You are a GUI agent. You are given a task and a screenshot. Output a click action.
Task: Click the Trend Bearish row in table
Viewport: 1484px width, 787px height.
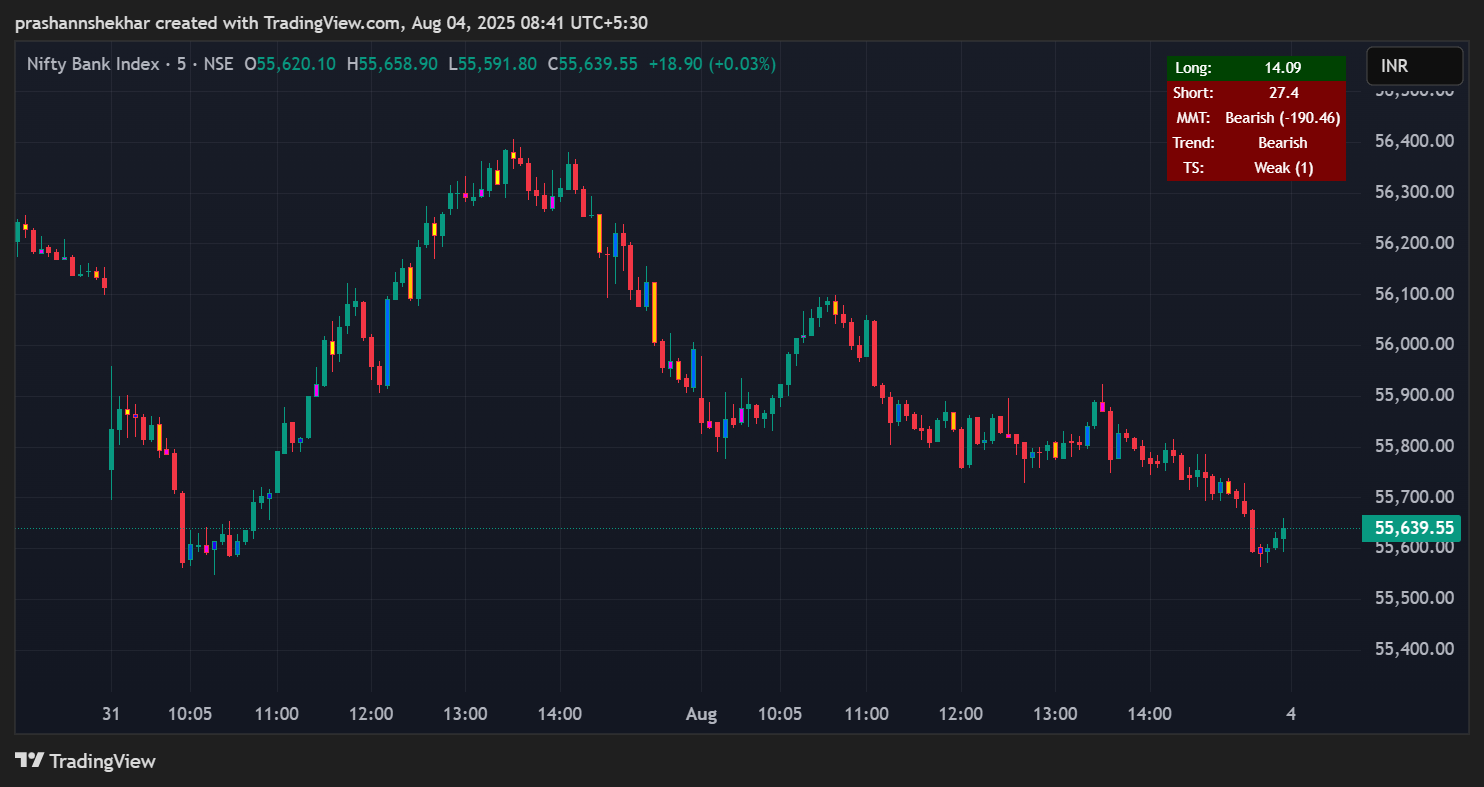pyautogui.click(x=1255, y=143)
